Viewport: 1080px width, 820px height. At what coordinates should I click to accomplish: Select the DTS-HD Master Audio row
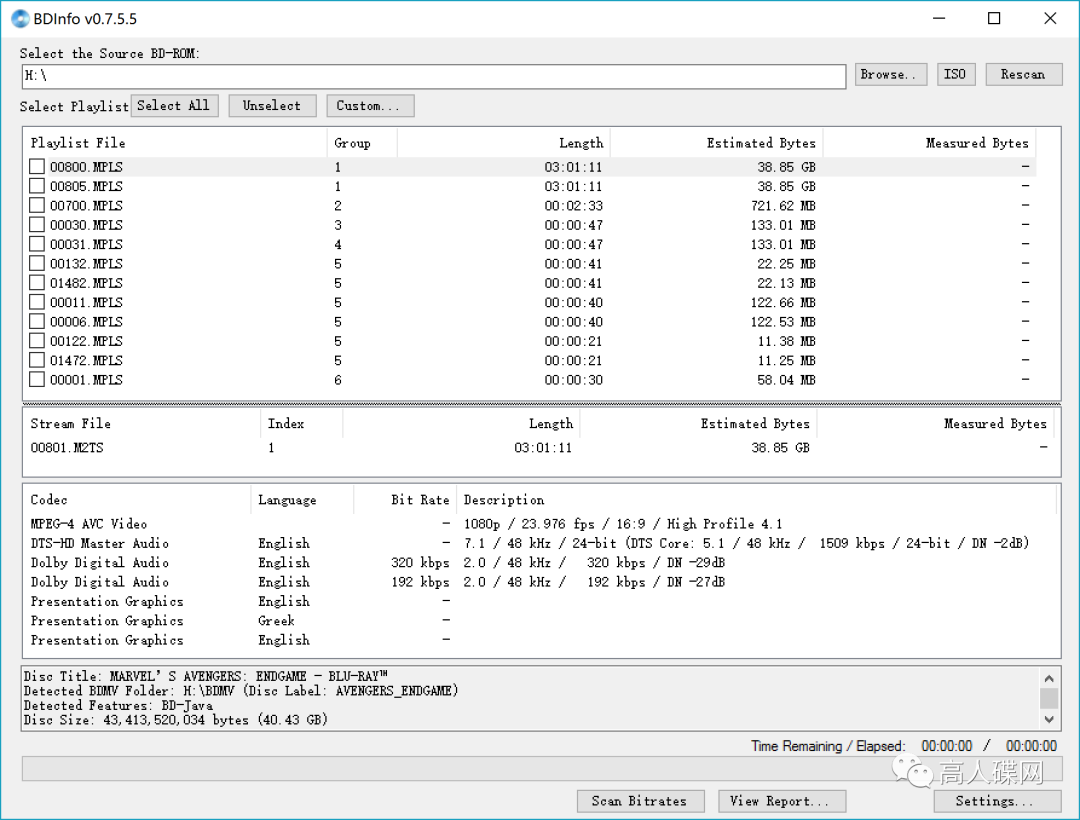[541, 543]
